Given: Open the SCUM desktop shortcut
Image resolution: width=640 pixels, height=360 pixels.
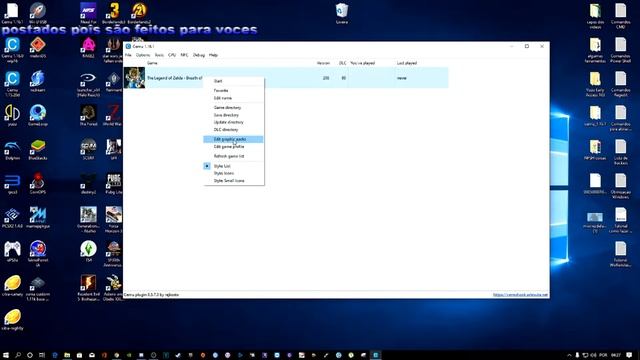Looking at the screenshot, I should [x=88, y=149].
